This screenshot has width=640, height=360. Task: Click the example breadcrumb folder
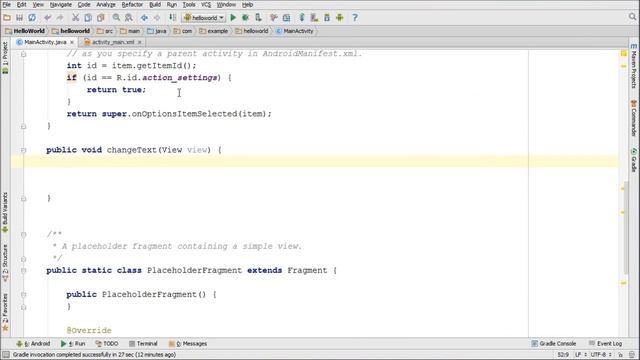(x=213, y=31)
